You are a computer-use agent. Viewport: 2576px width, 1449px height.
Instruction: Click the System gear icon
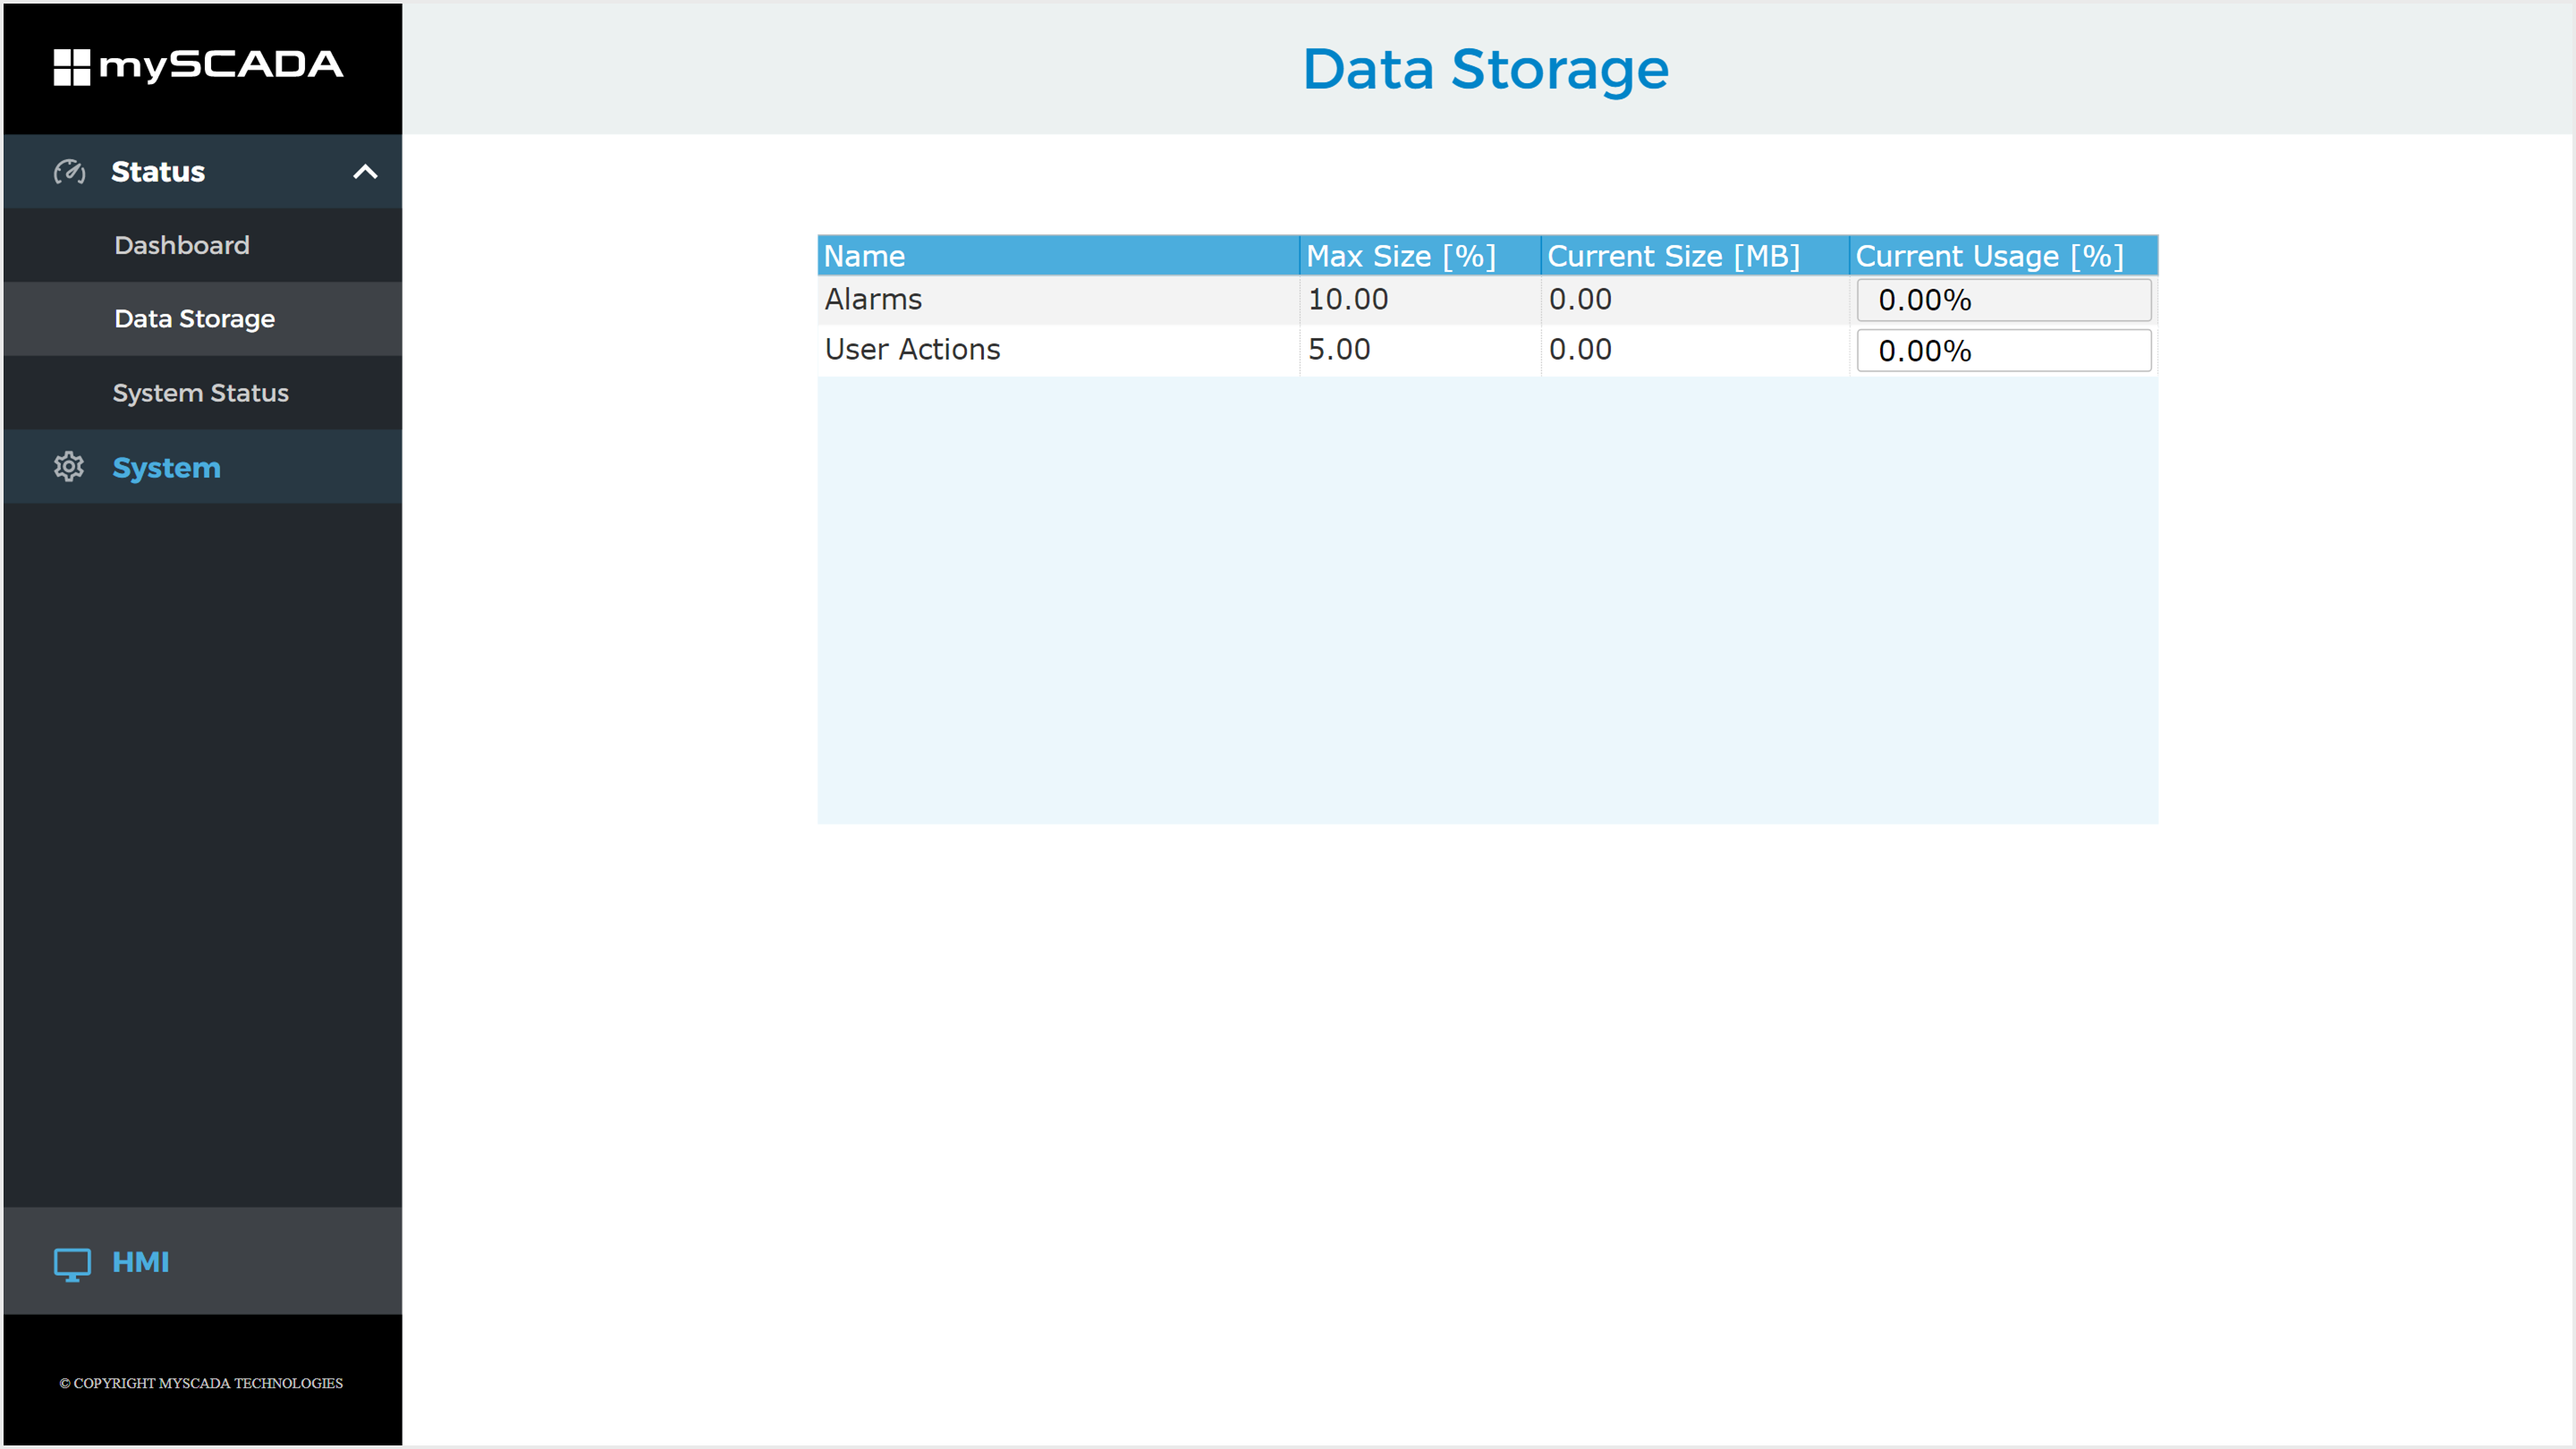click(69, 467)
